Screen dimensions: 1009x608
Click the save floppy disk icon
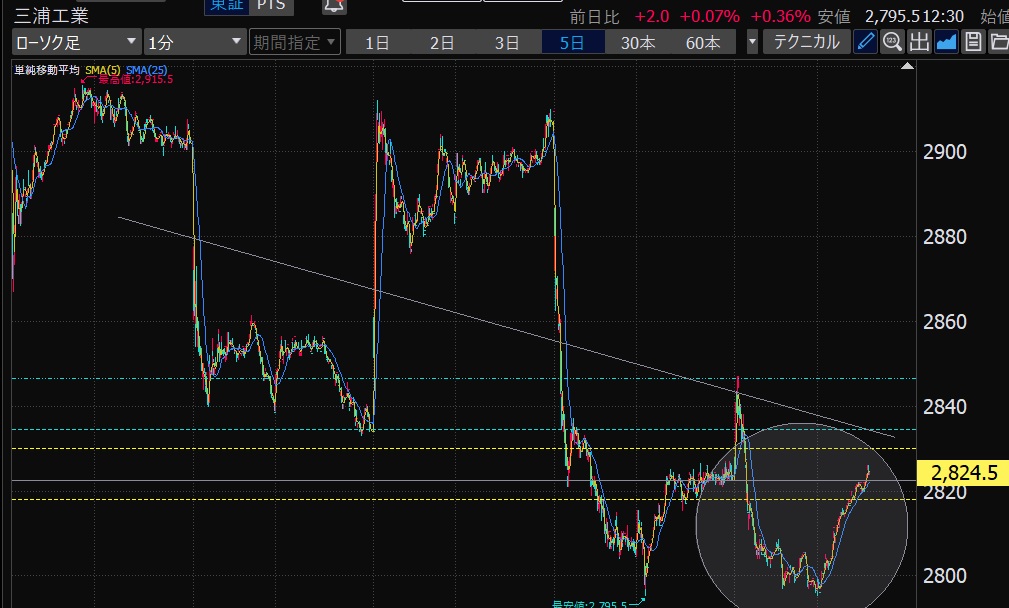(973, 42)
